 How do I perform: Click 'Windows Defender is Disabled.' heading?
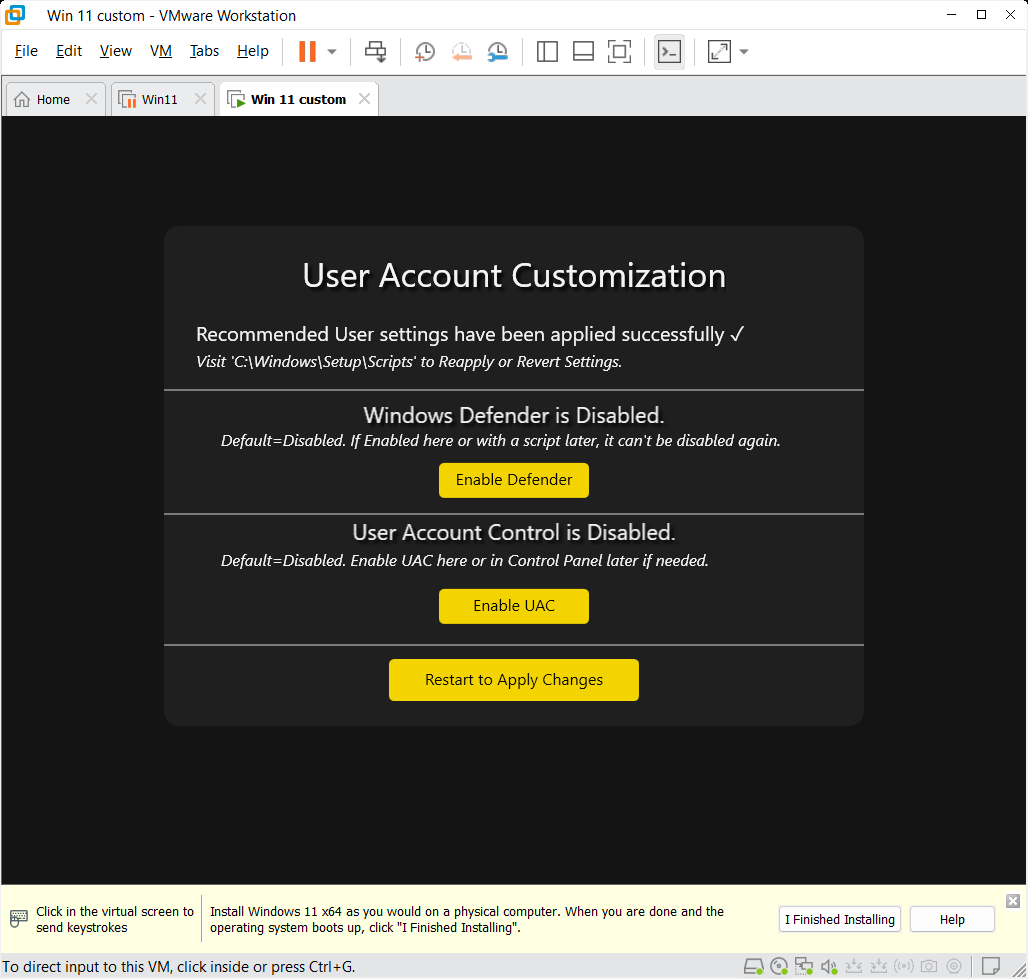tap(513, 415)
